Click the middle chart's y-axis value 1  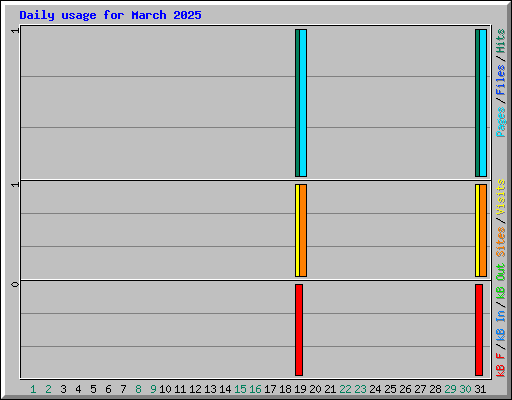pos(15,184)
